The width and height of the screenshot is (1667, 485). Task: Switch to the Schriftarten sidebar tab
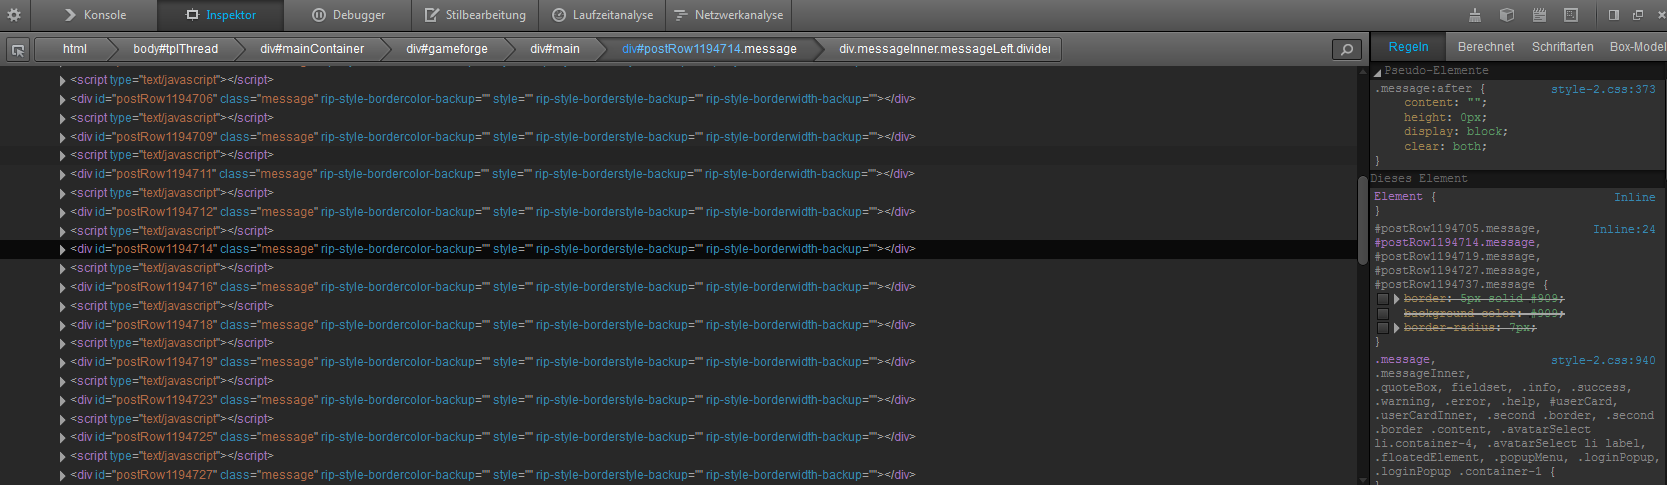[1563, 47]
